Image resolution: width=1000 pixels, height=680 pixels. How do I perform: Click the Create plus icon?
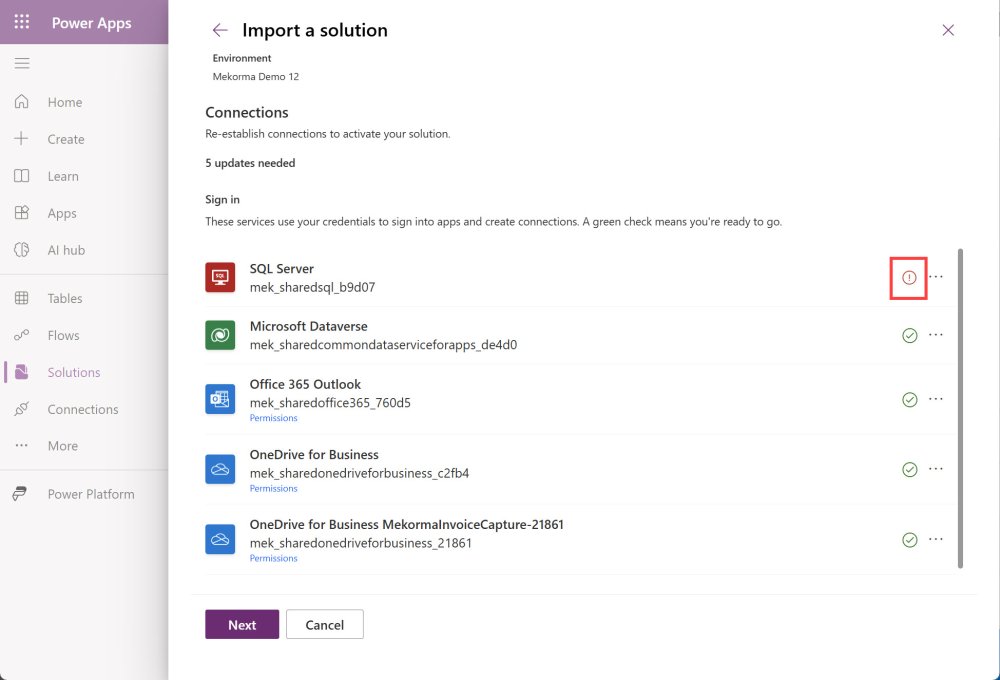pyautogui.click(x=22, y=138)
